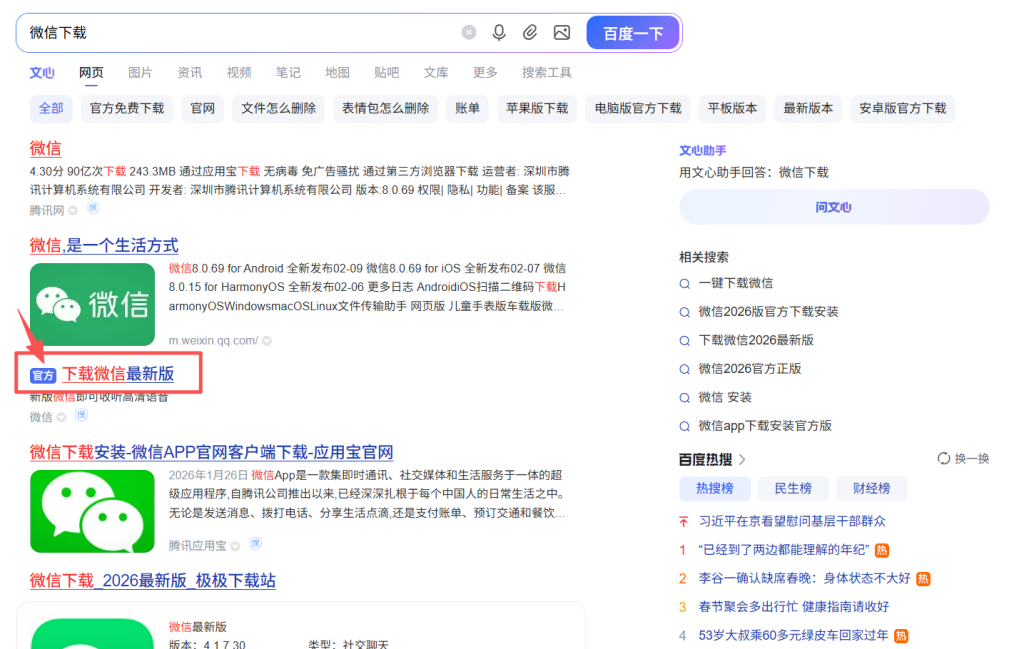Clear the search box text
Image resolution: width=1024 pixels, height=649 pixels.
point(469,33)
